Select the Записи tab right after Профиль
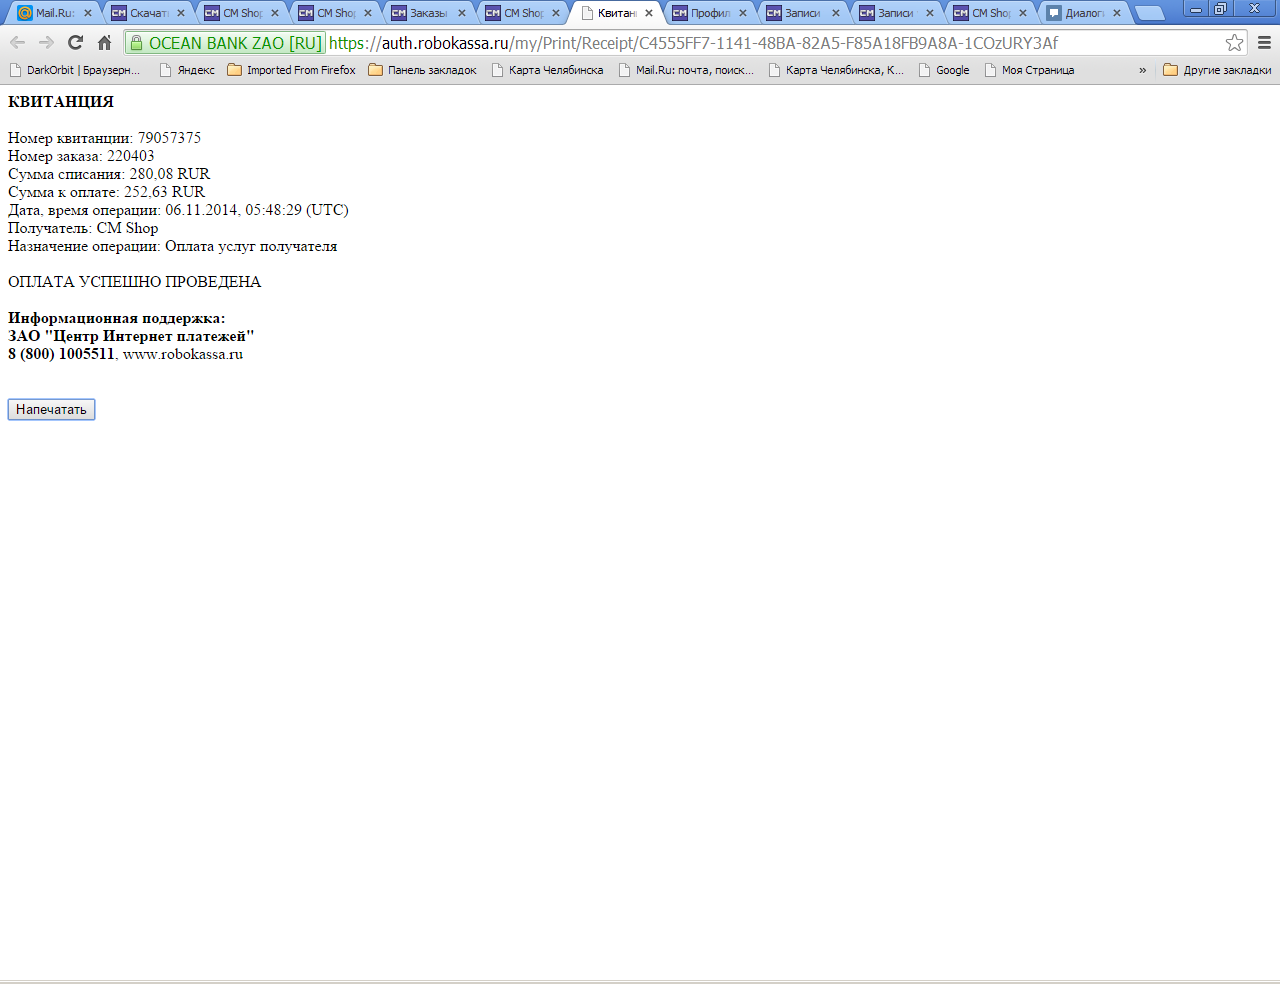This screenshot has height=984, width=1280. point(803,13)
